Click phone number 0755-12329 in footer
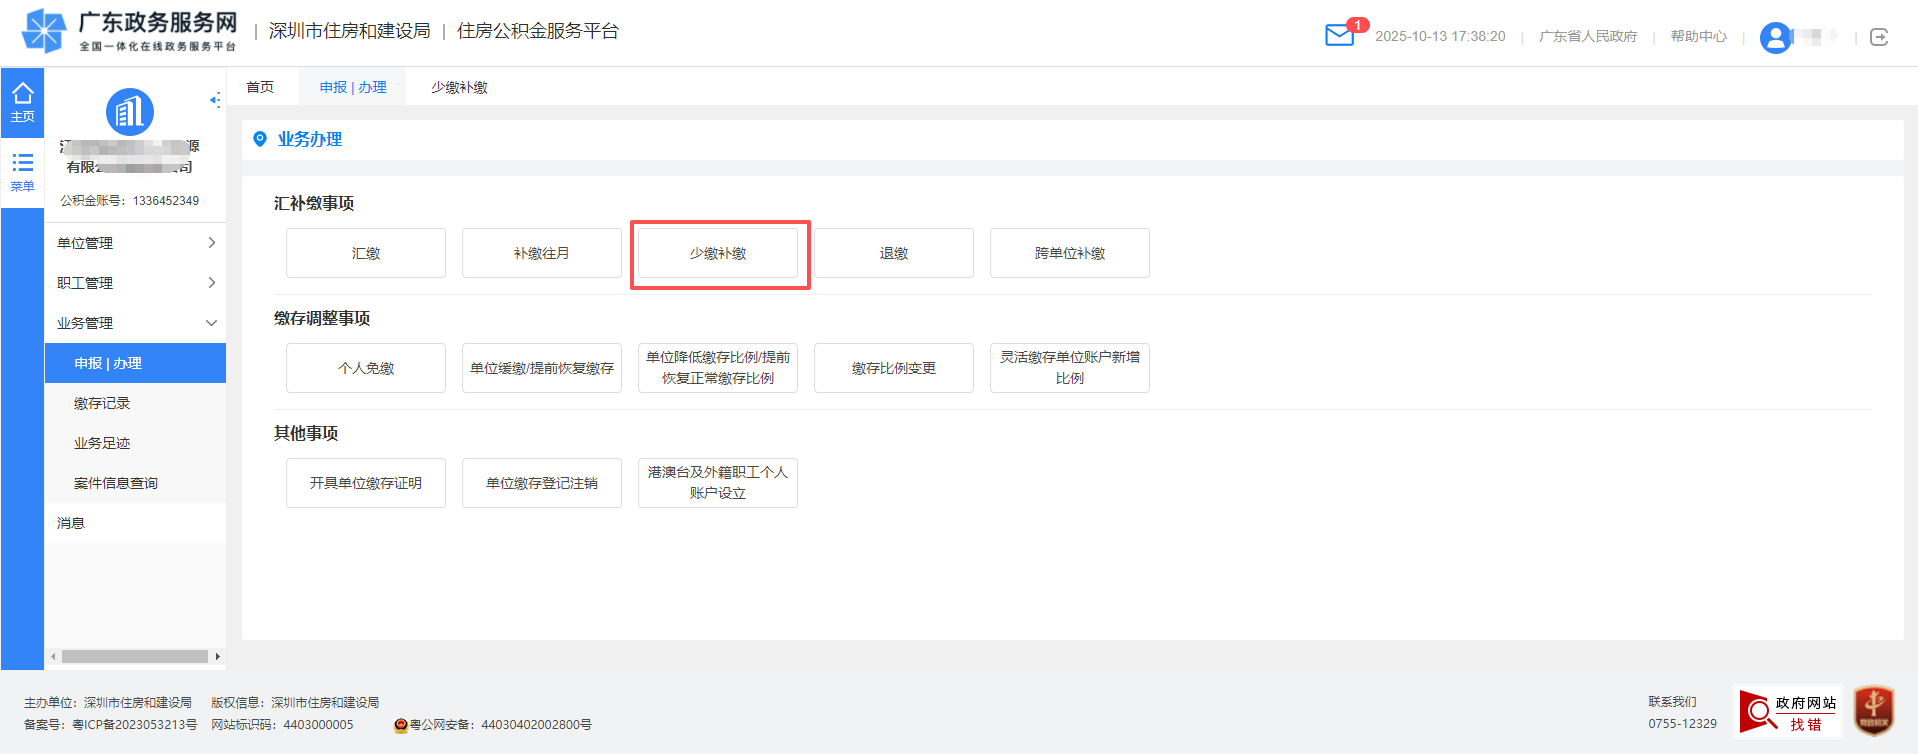This screenshot has width=1918, height=754. pos(1683,724)
